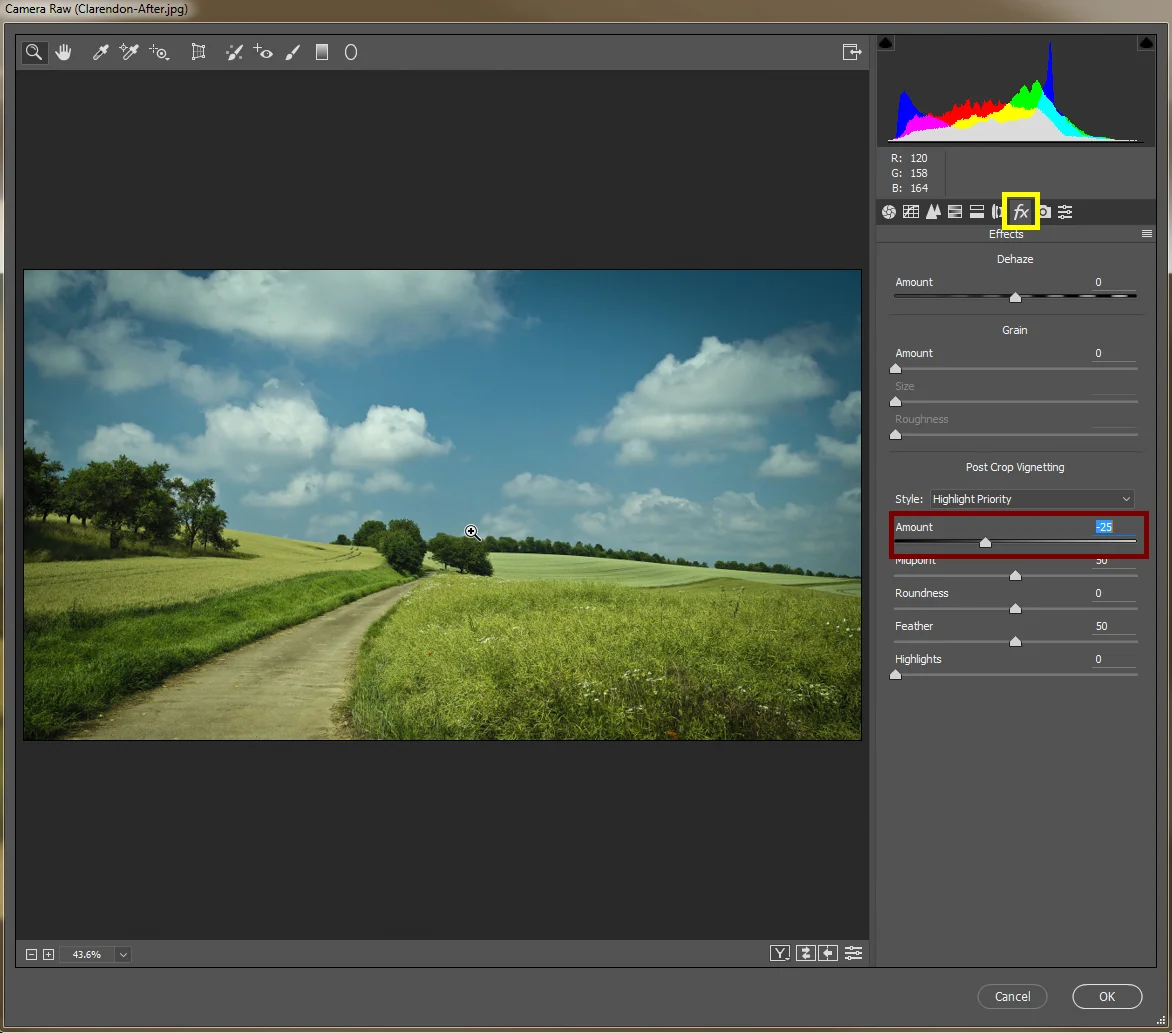Select the Graduated Filter tool

pyautogui.click(x=322, y=52)
